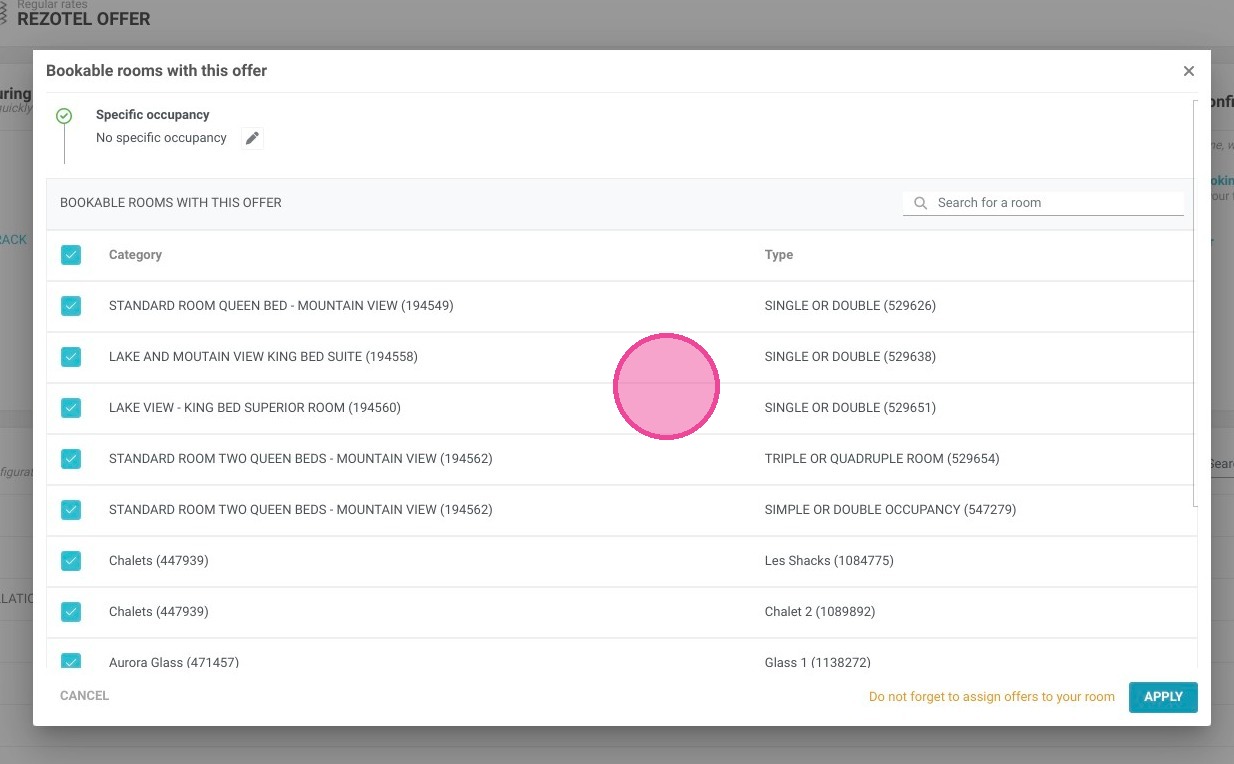Screen dimensions: 1234x764
Task: Click the search magnifier icon
Action: point(920,203)
